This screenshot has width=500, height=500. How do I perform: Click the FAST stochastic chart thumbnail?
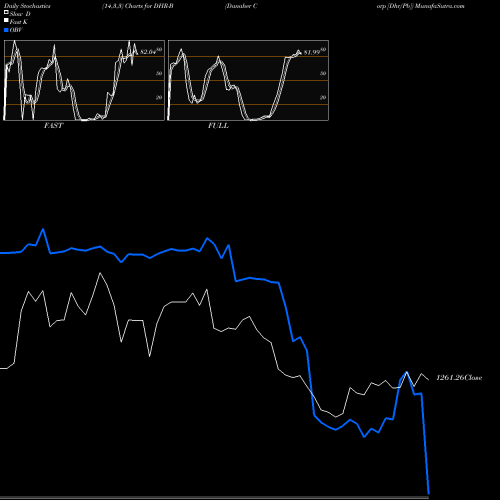click(x=84, y=80)
